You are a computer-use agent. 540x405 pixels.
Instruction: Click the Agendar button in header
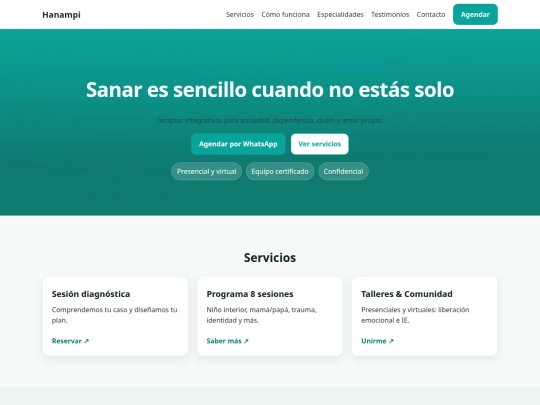tap(475, 14)
